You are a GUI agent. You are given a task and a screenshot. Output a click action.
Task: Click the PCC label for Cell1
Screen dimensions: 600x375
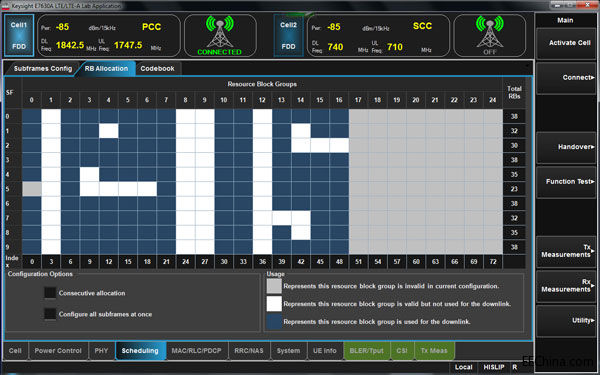pyautogui.click(x=152, y=27)
